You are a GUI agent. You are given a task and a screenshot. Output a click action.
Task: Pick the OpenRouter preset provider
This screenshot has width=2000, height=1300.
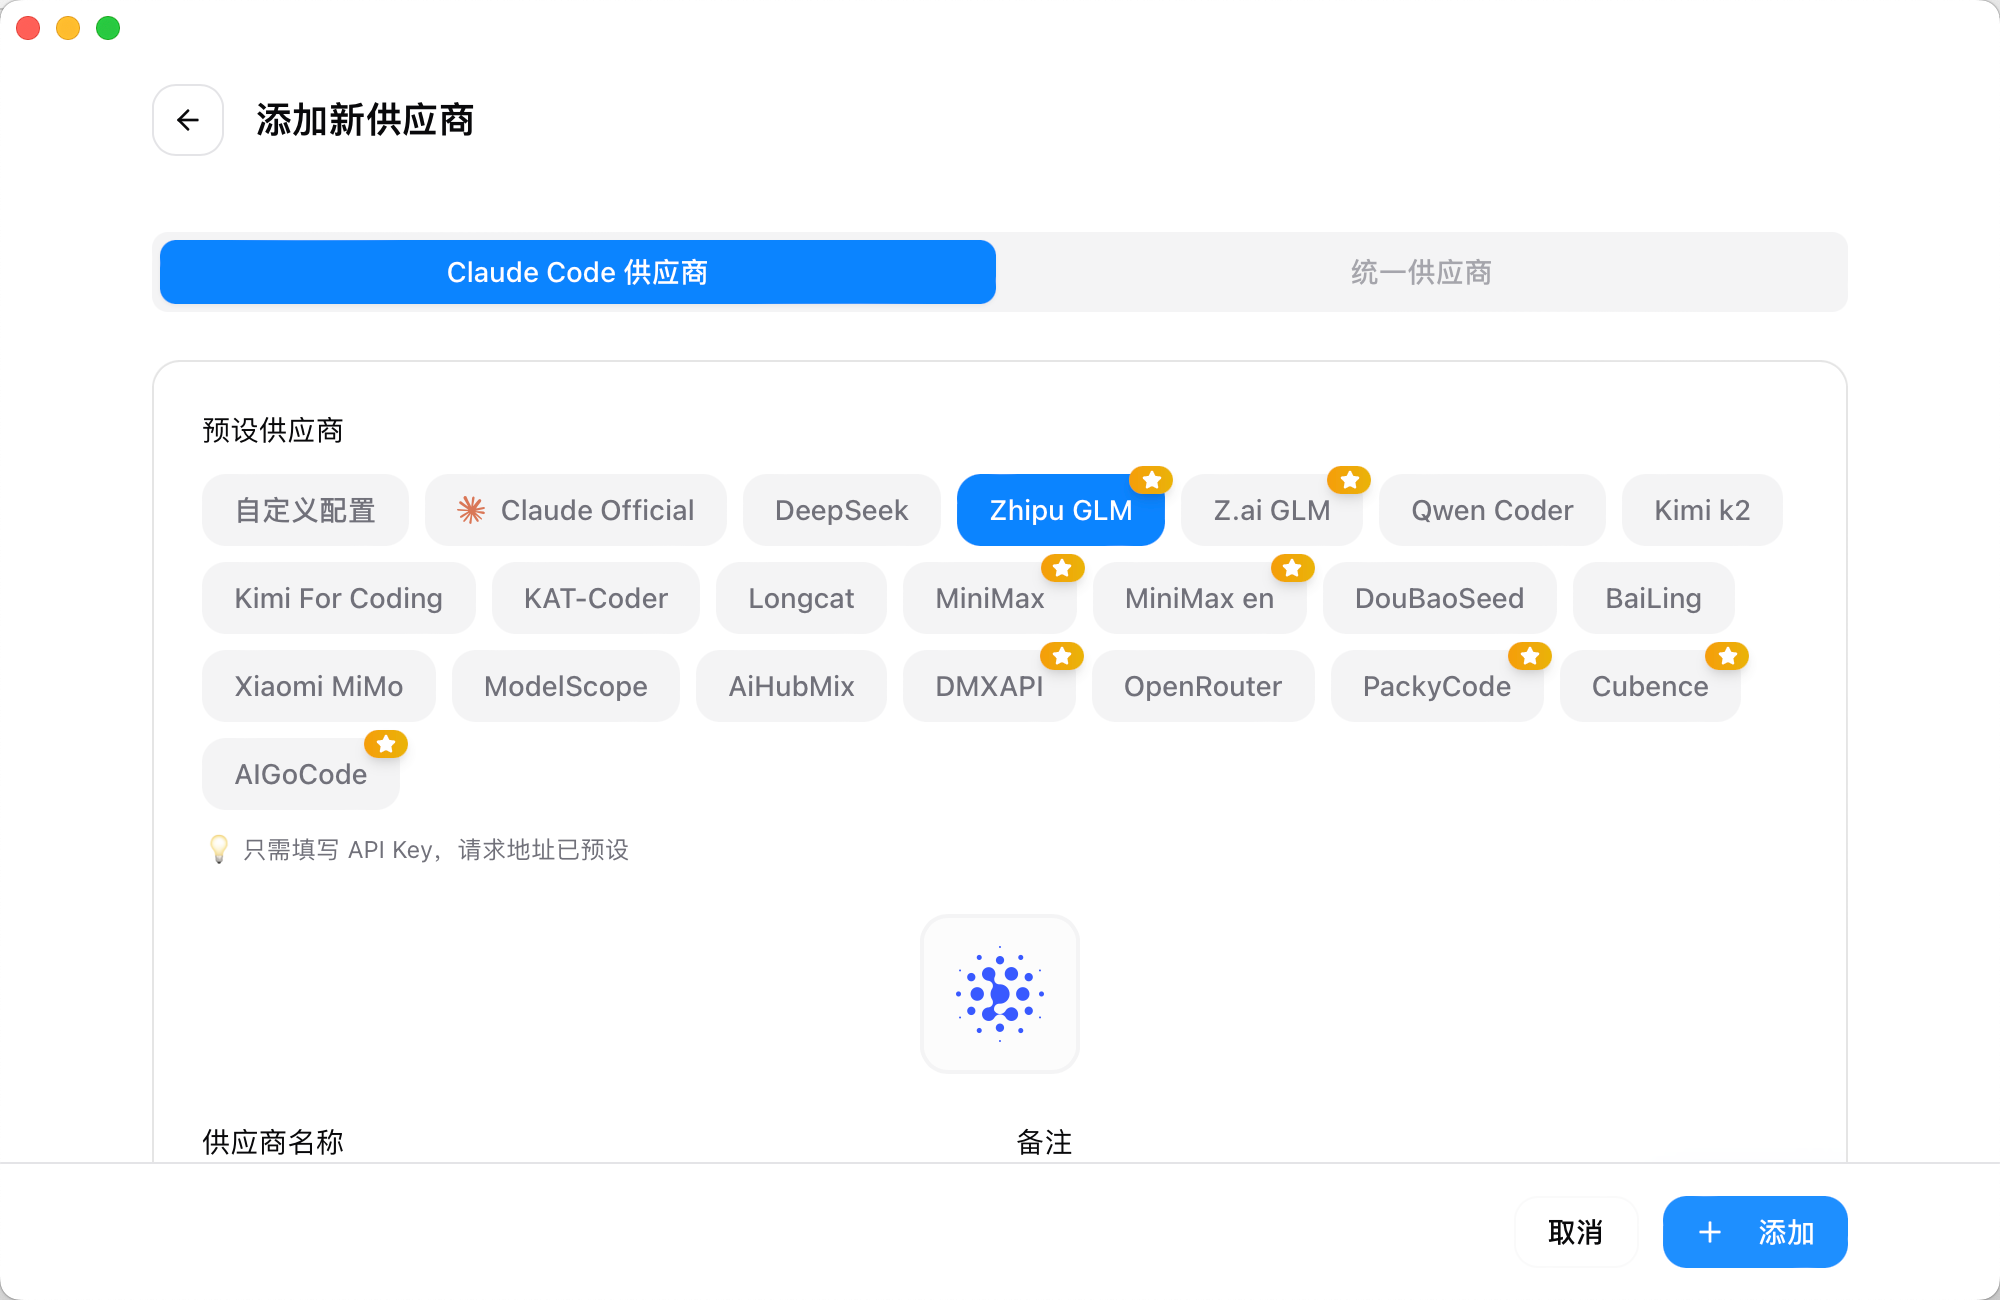(1202, 686)
